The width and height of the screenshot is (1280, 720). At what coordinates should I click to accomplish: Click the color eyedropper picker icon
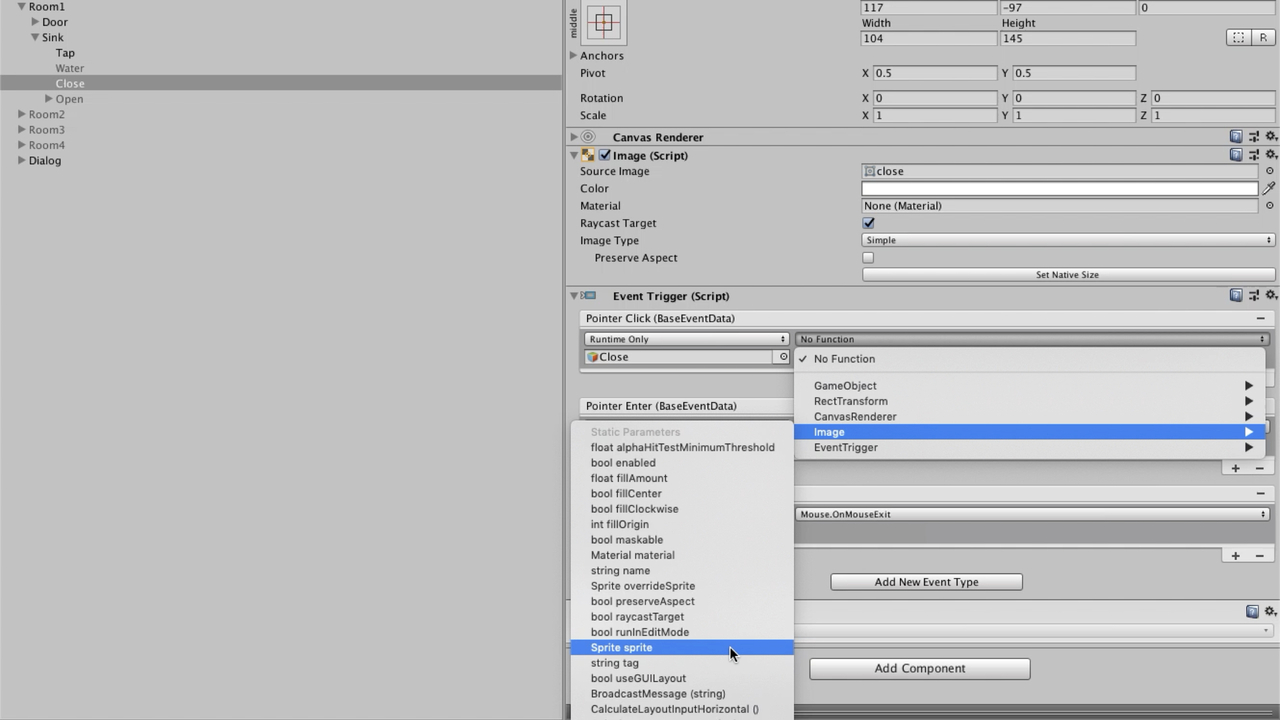[1269, 188]
